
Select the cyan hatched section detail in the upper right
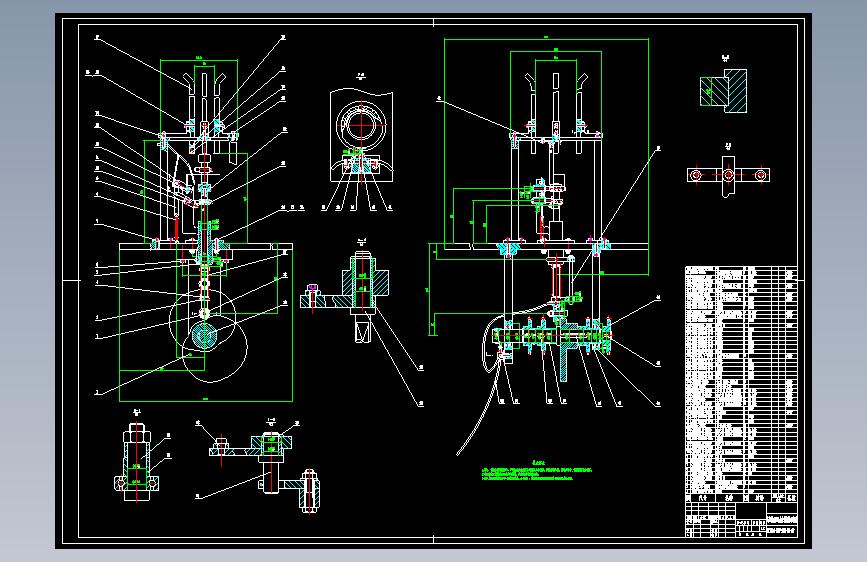click(724, 91)
